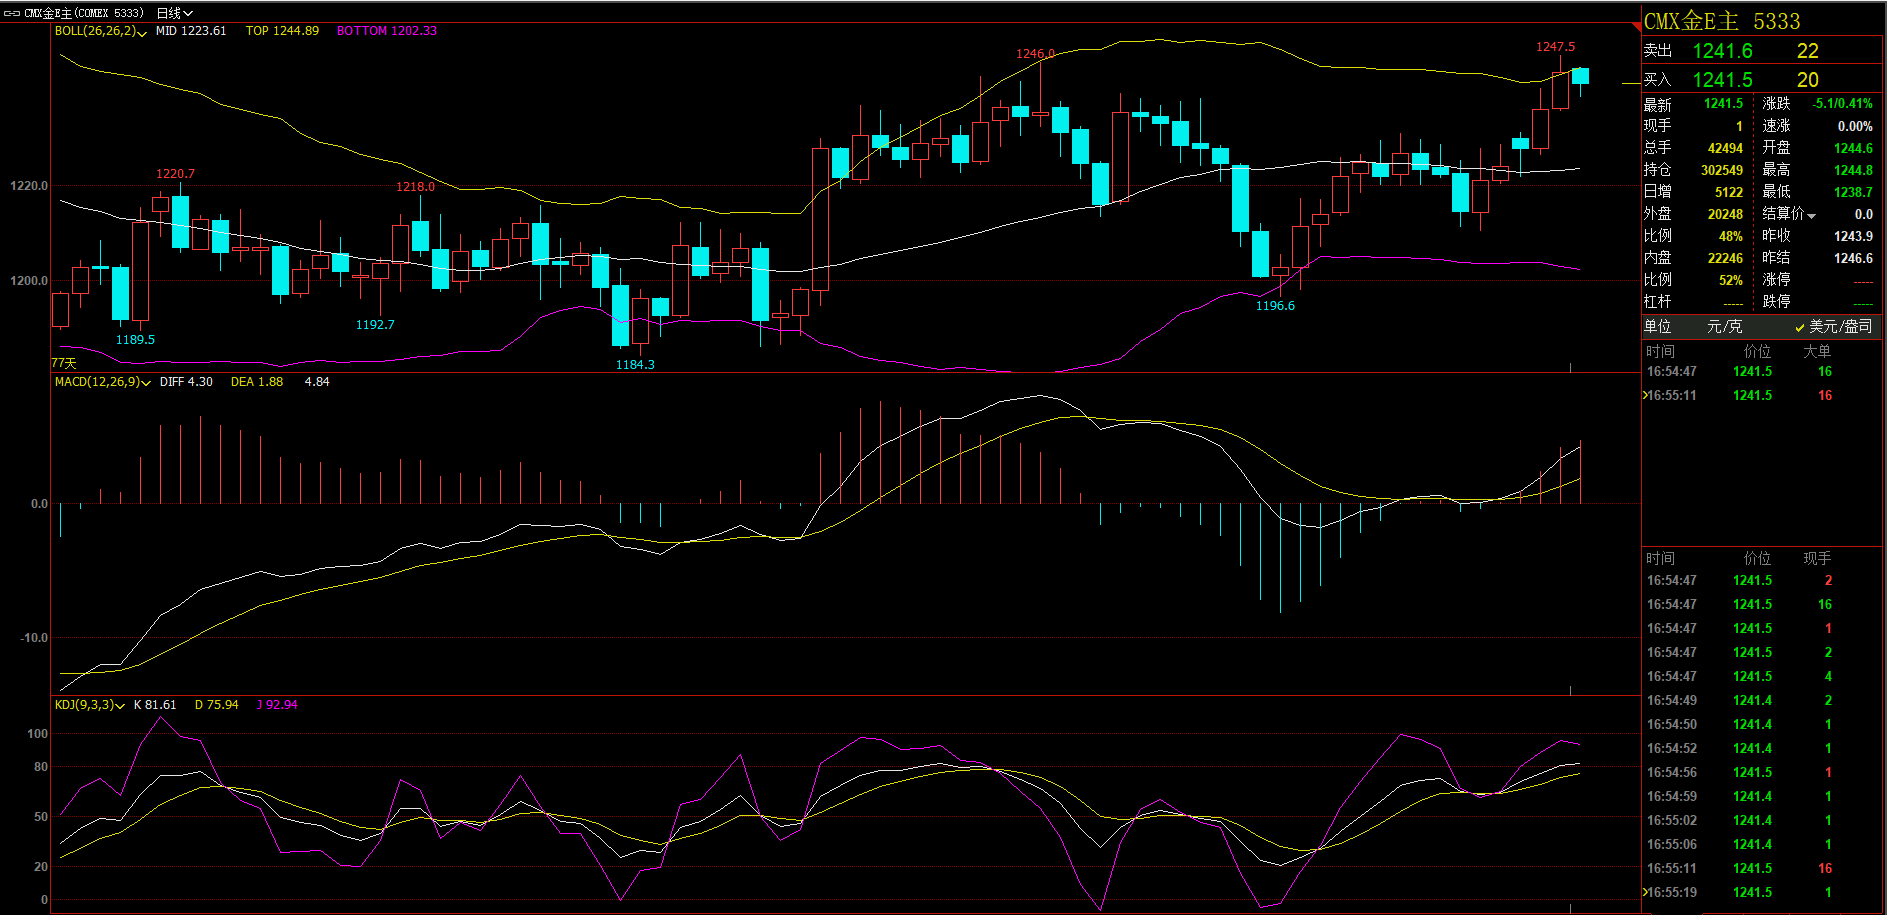Select the 16:55:19 latest tick row
This screenshot has height=915, width=1887.
pos(1762,892)
